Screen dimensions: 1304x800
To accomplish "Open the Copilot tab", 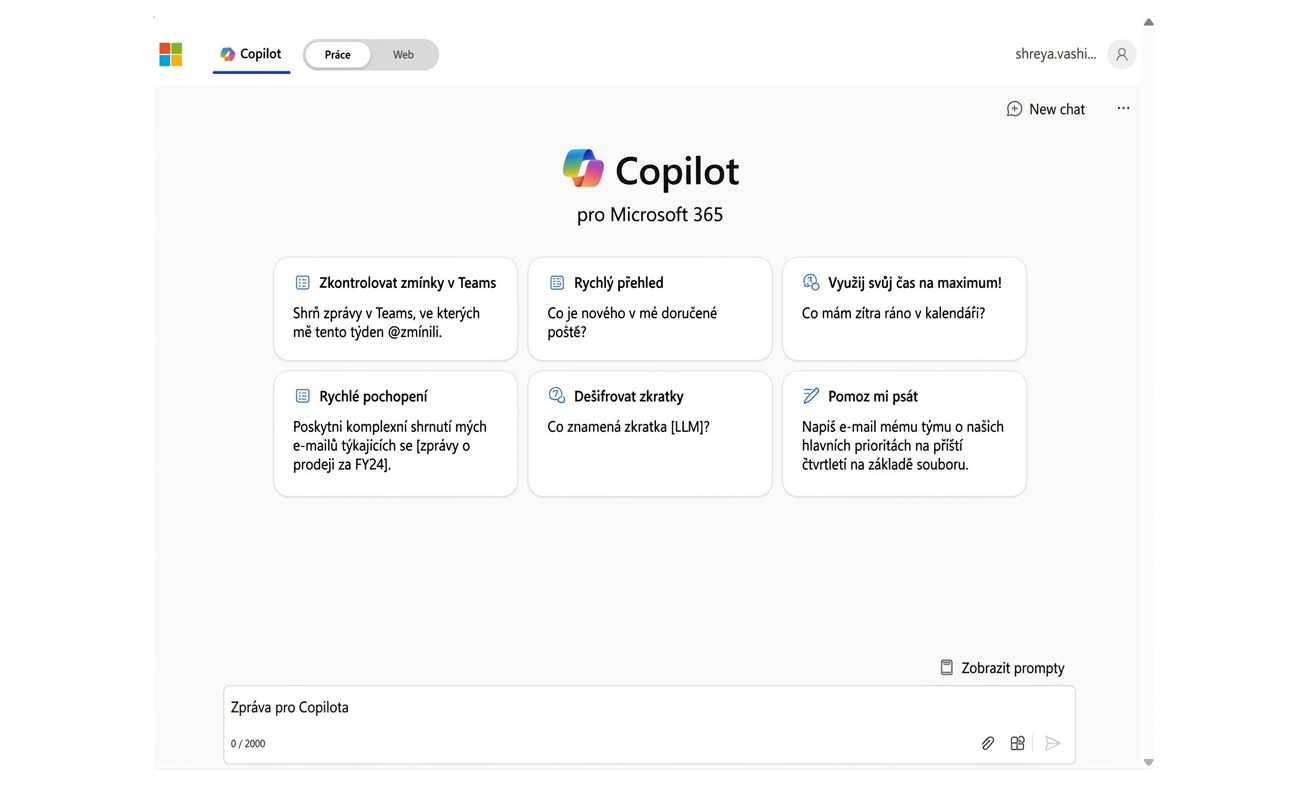I will tap(251, 54).
